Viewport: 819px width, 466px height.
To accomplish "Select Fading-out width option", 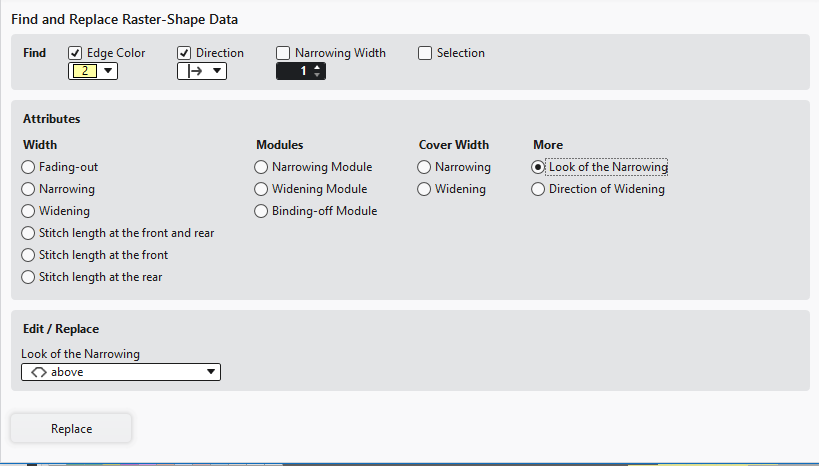I will 29,167.
